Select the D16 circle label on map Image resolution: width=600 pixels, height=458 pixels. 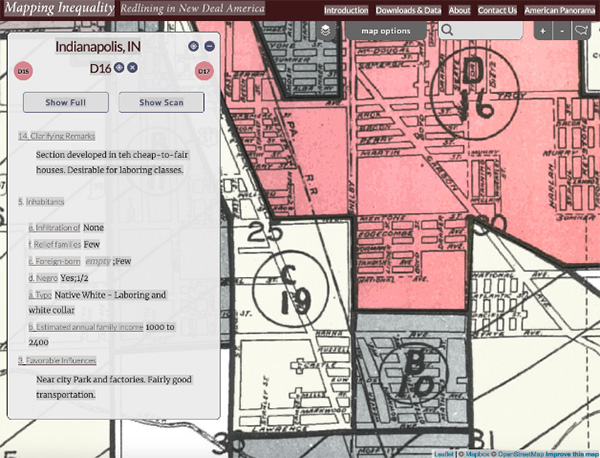pyautogui.click(x=475, y=94)
